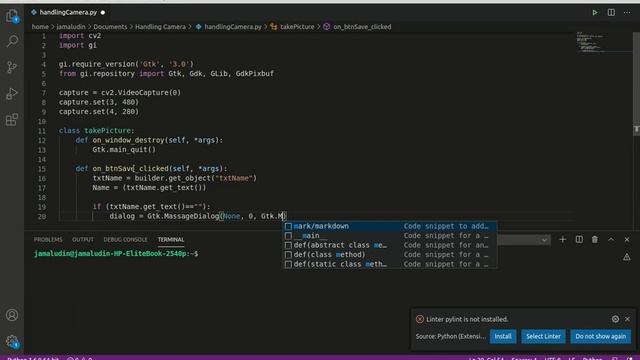Open the Search view icon
The image size is (640, 360).
(x=12, y=41)
